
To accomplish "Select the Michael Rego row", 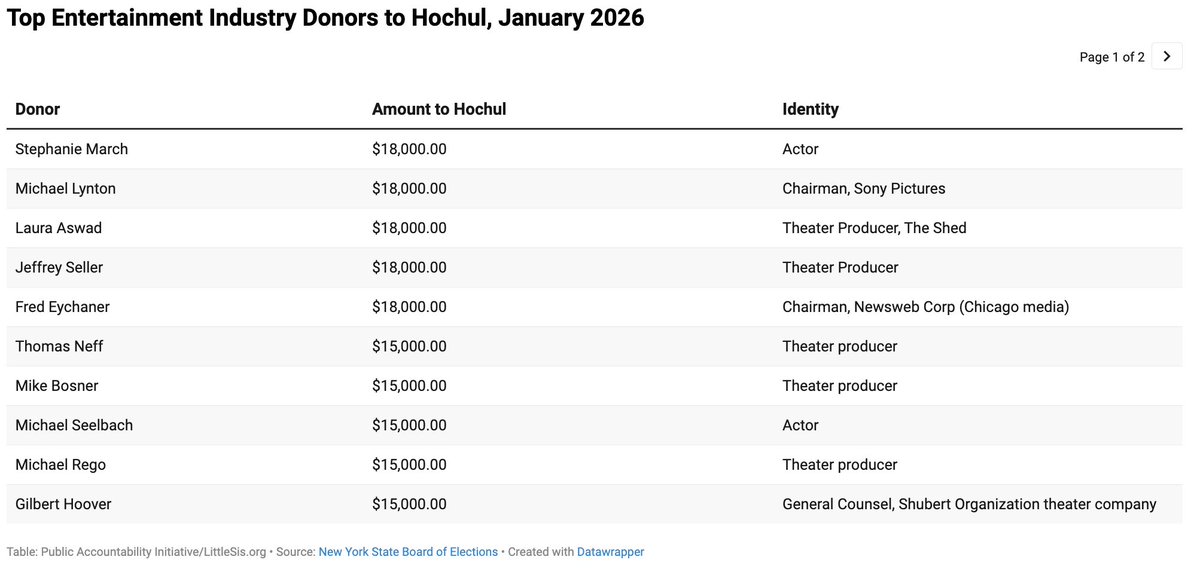I will (x=594, y=465).
